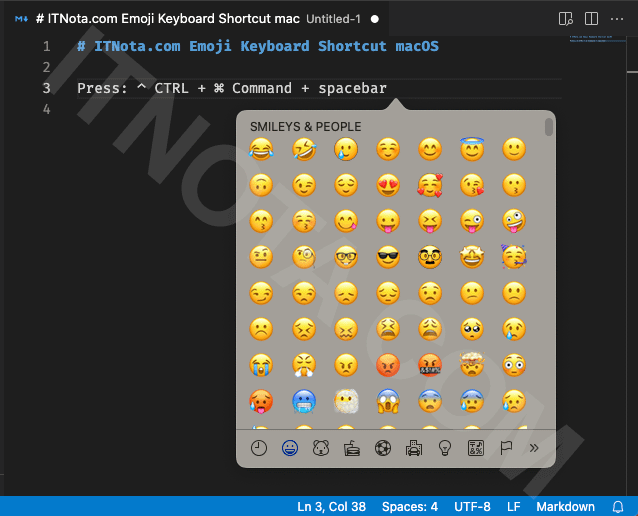Screen dimensions: 638x516
Task: Open Symbols emoji category
Action: point(475,448)
